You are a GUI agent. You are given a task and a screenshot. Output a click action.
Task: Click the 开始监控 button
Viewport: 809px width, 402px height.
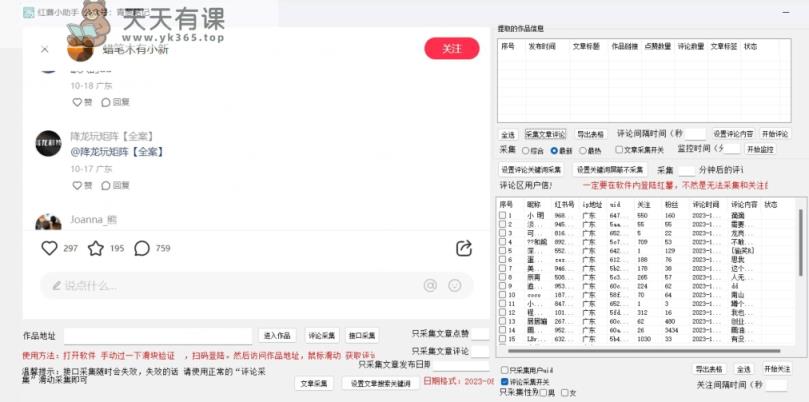pyautogui.click(x=761, y=149)
